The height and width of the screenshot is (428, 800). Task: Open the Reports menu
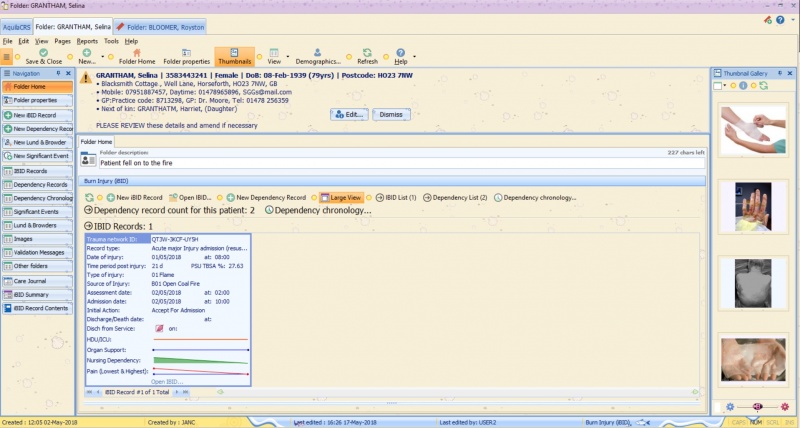tap(87, 41)
